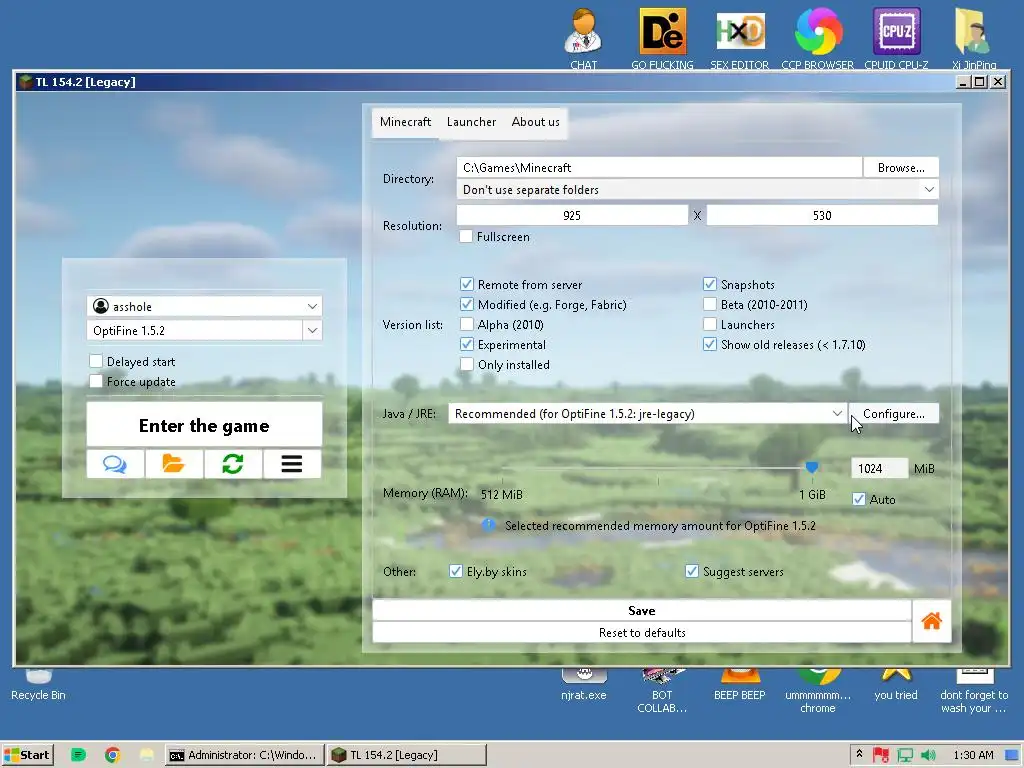The height and width of the screenshot is (768, 1024).
Task: Check the Only installed checkbox
Action: pyautogui.click(x=466, y=364)
